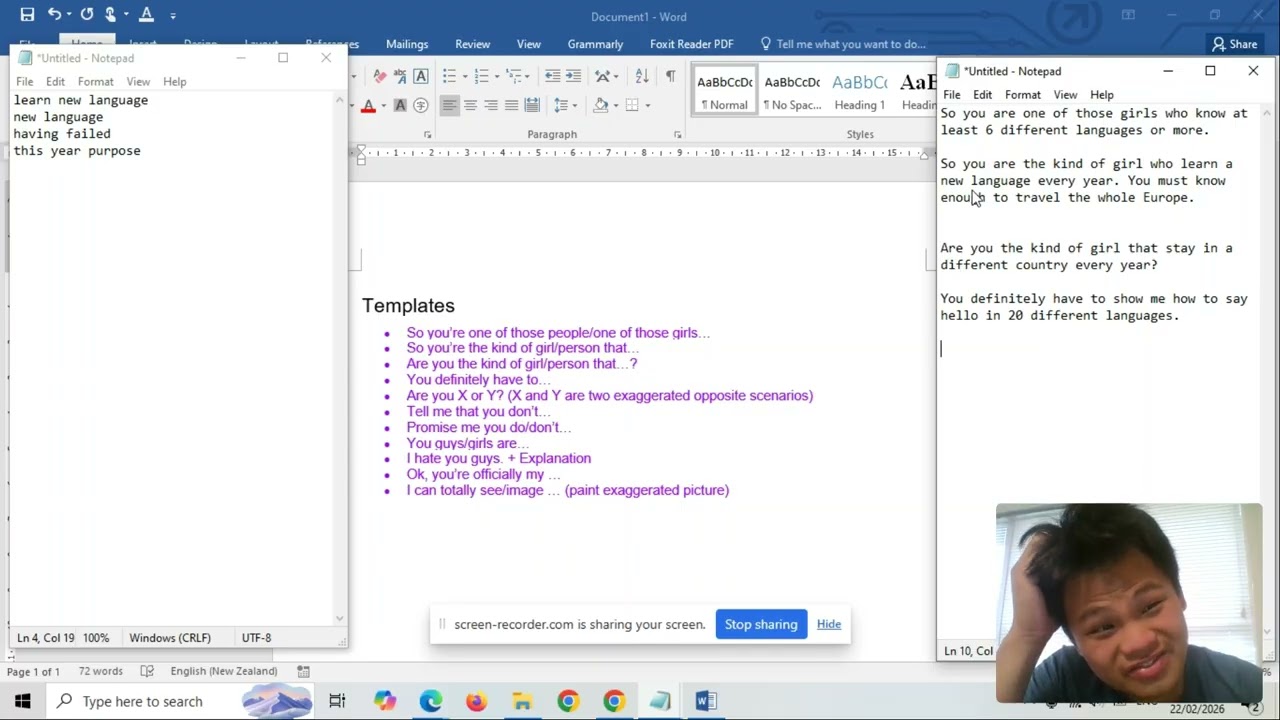The height and width of the screenshot is (720, 1280).
Task: Toggle Justify alignment
Action: tap(511, 105)
